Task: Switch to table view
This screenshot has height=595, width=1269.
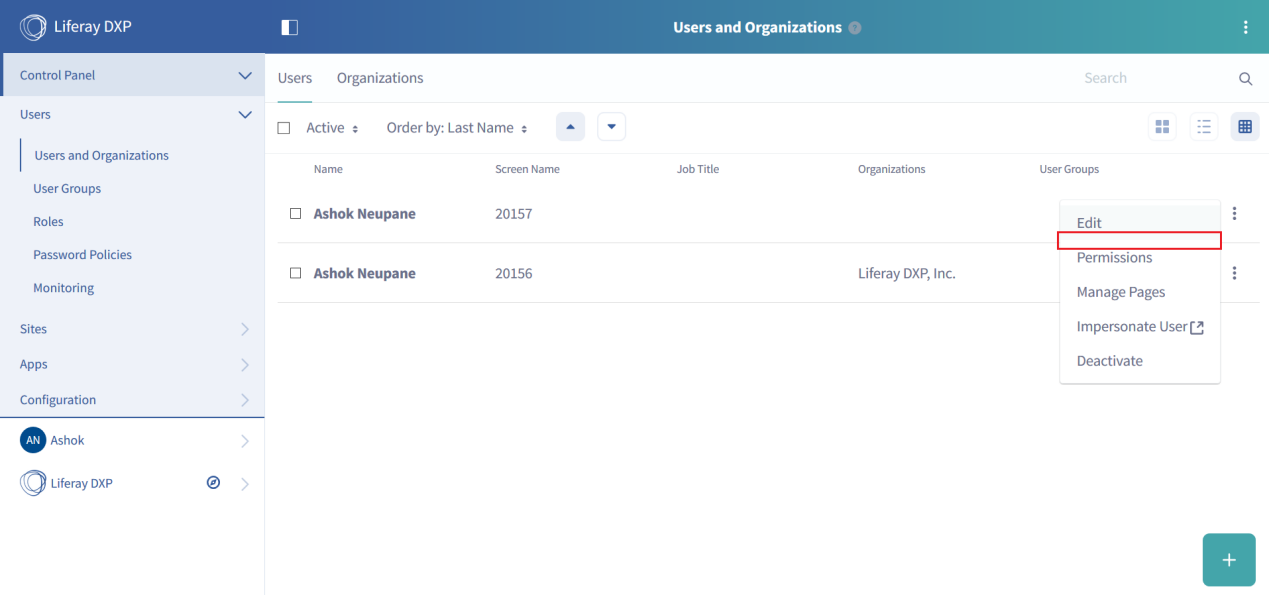Action: click(x=1245, y=127)
